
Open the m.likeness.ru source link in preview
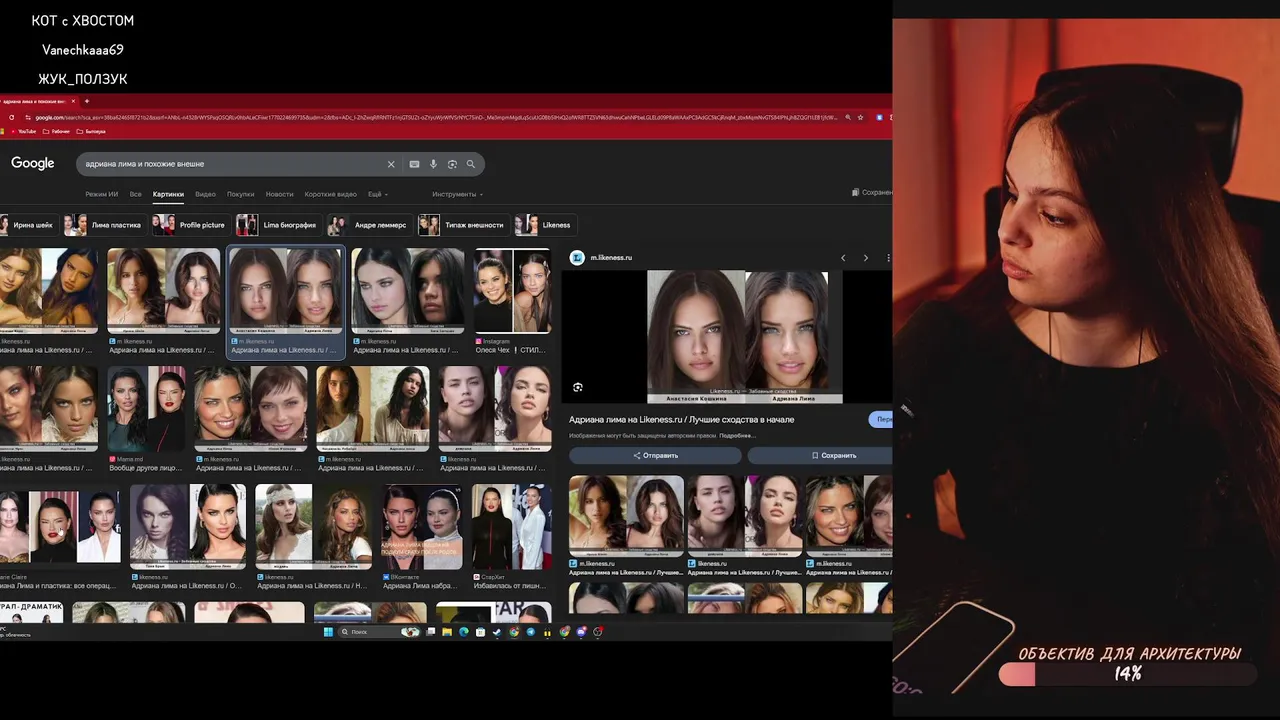tap(611, 258)
